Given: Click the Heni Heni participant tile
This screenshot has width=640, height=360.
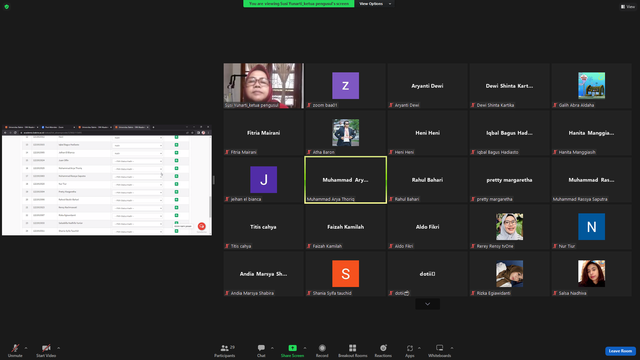Looking at the screenshot, I should (427, 133).
